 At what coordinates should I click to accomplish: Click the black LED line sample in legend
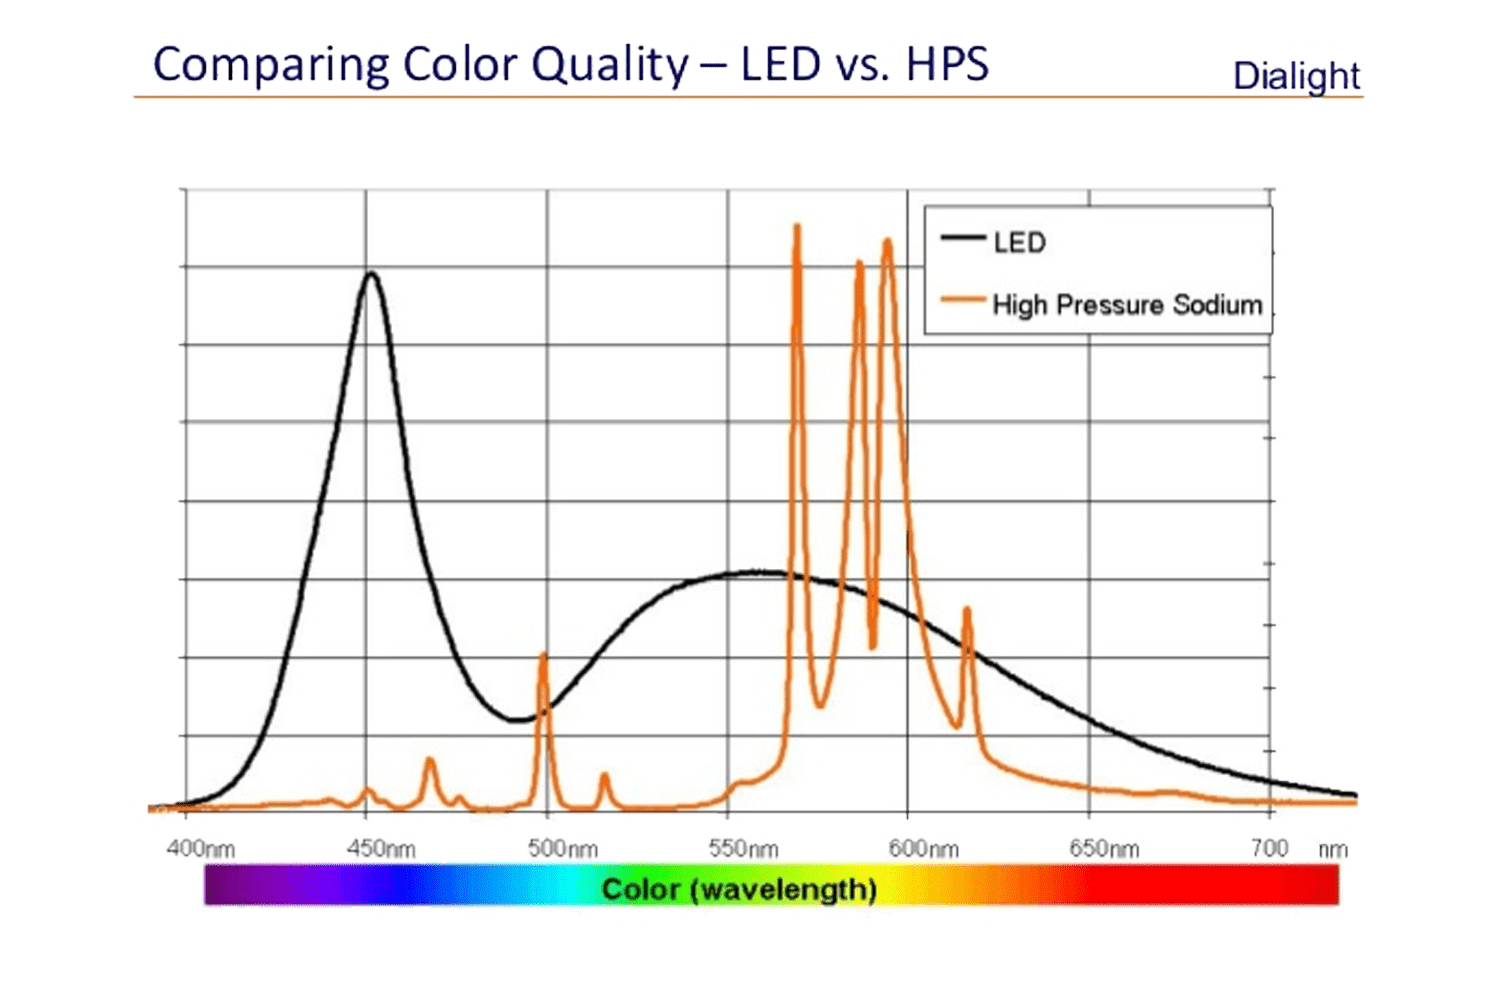963,238
